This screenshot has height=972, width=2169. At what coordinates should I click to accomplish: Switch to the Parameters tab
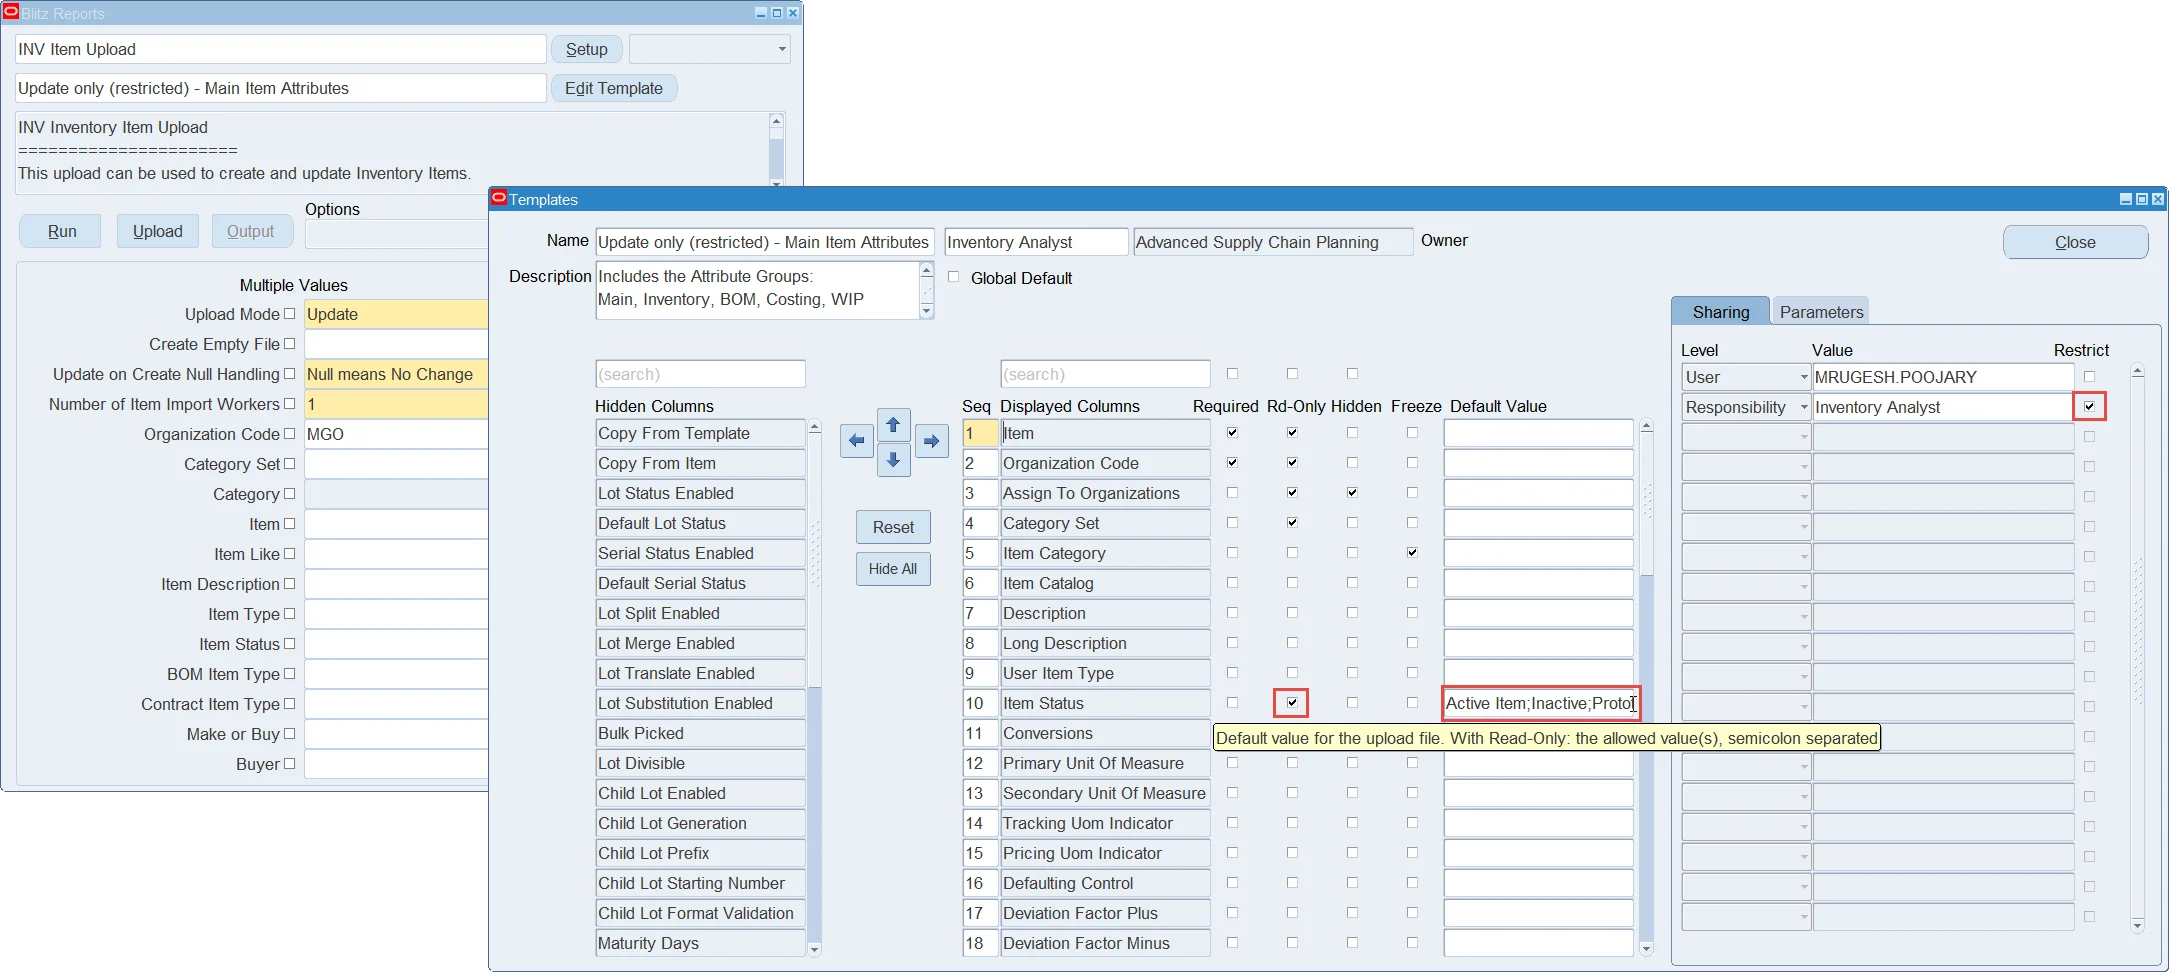pos(1821,312)
